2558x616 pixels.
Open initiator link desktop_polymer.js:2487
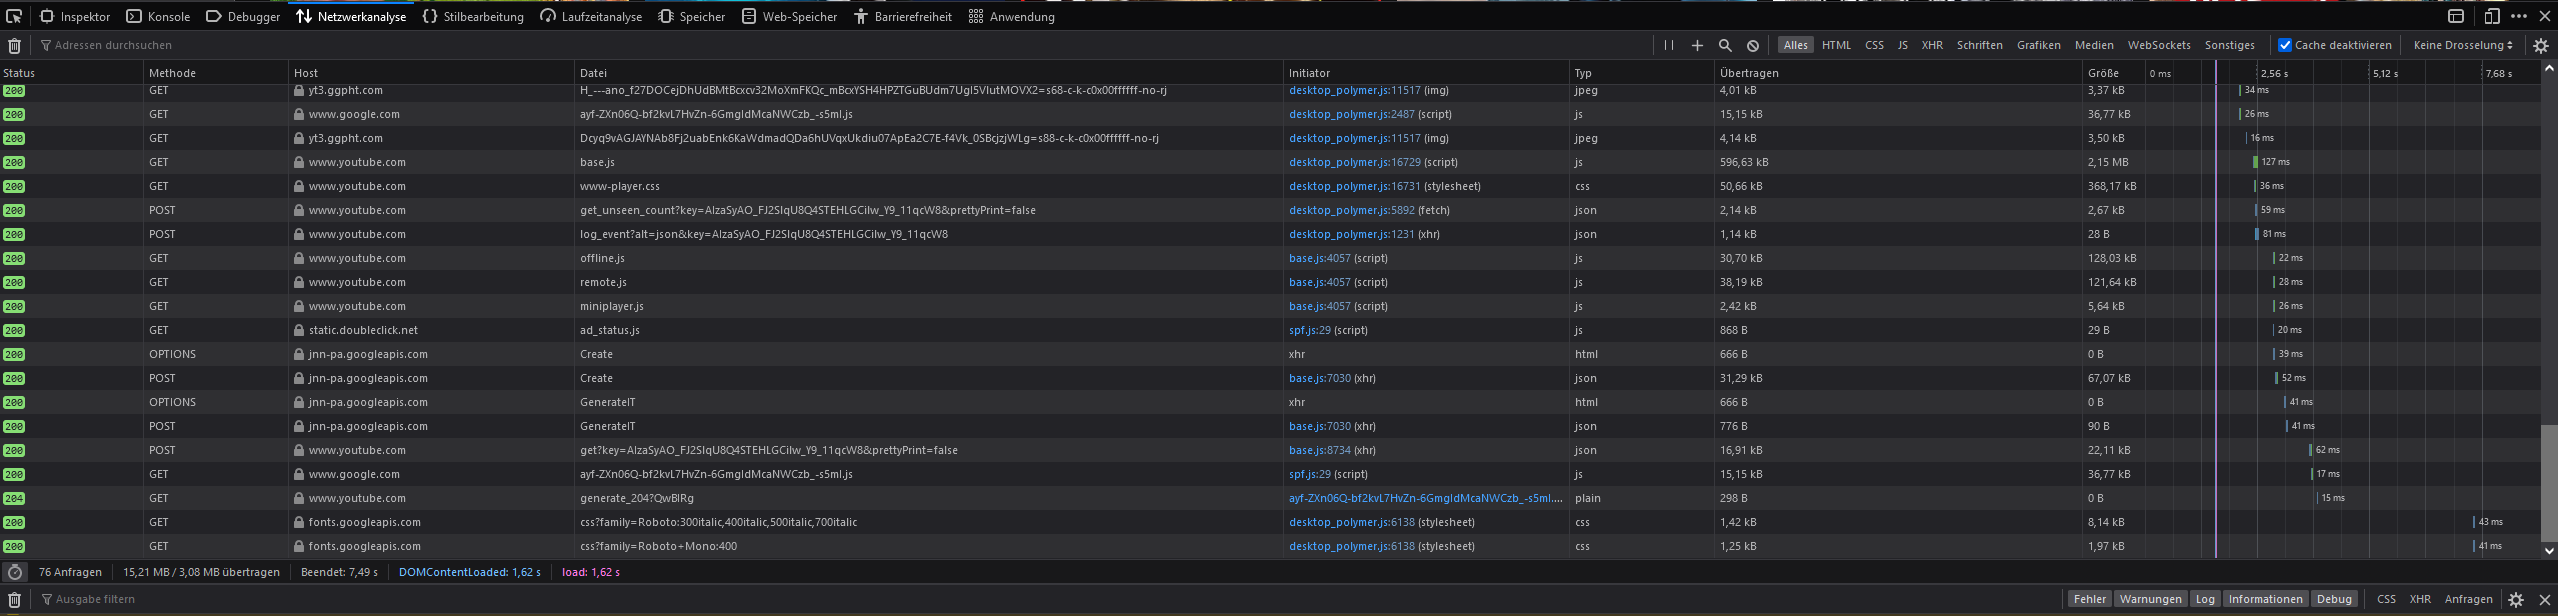click(1351, 114)
